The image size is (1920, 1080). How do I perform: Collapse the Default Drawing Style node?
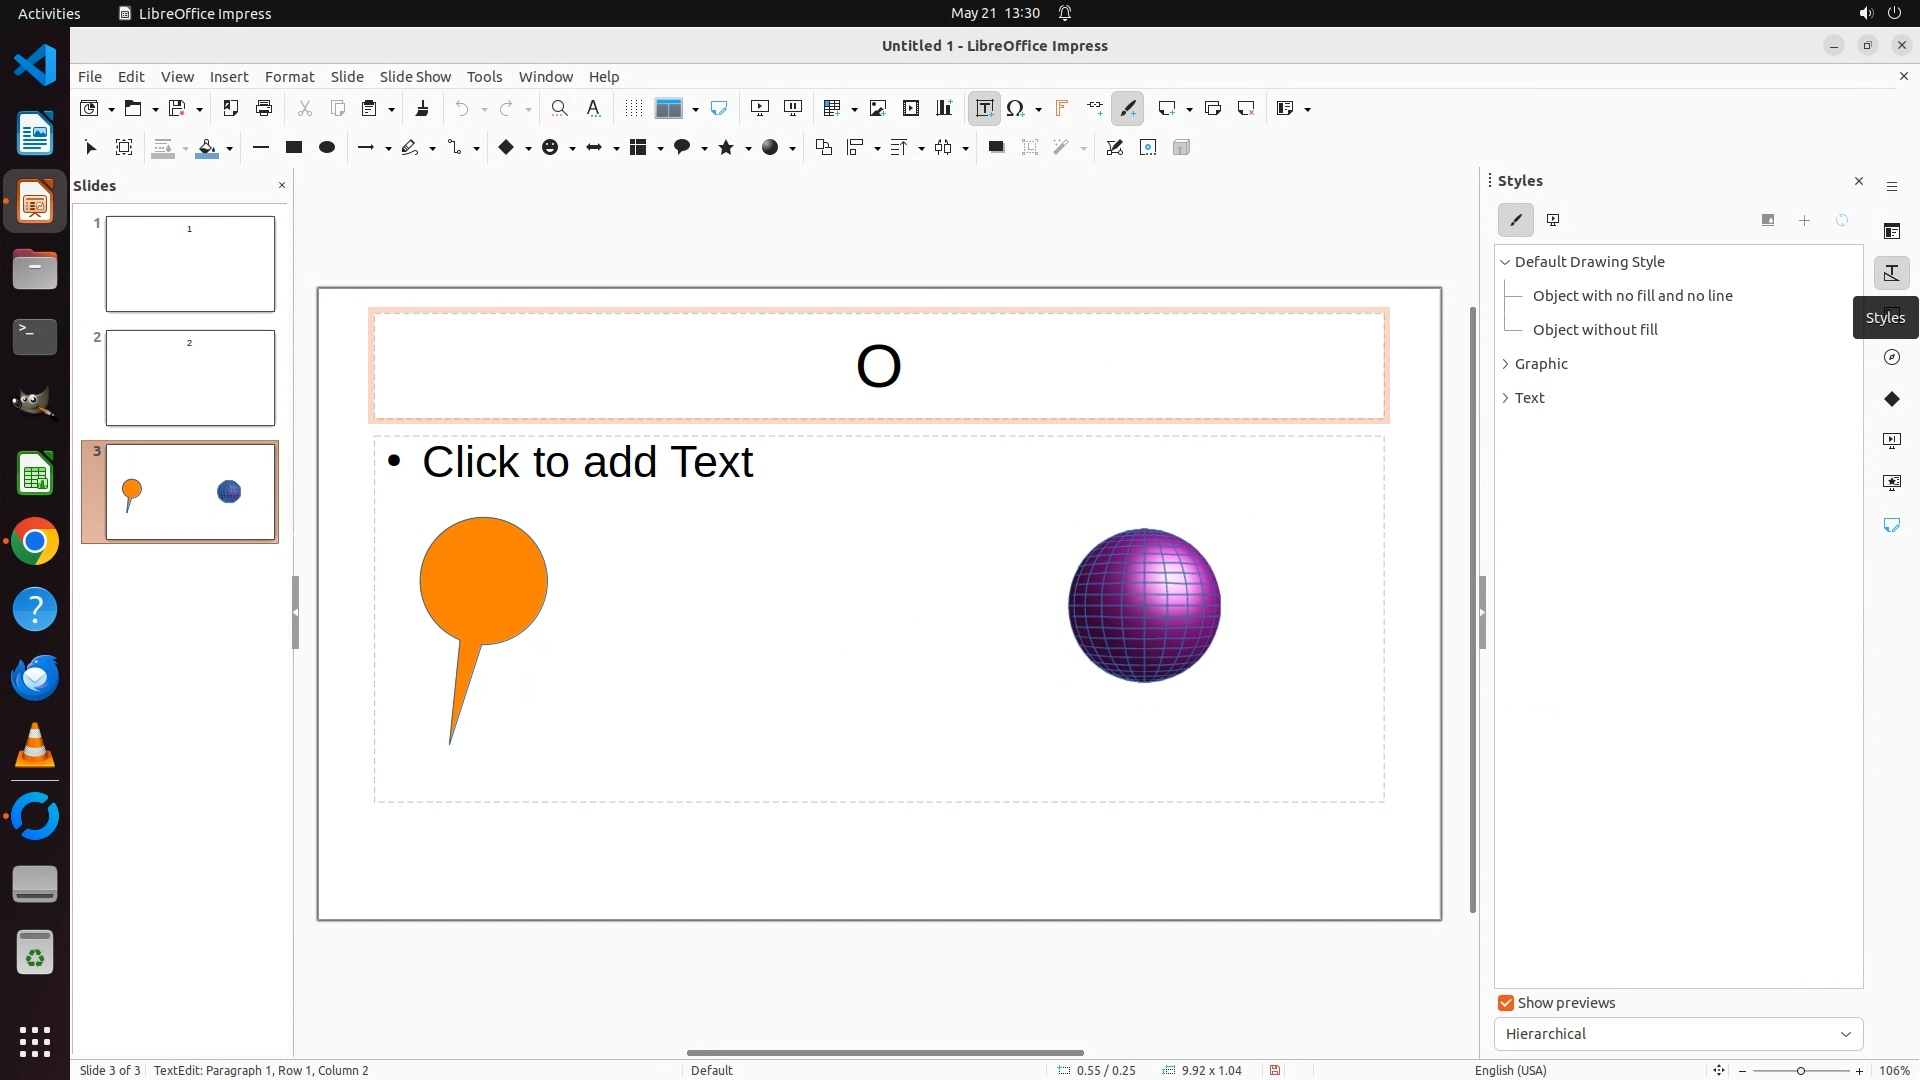tap(1506, 262)
